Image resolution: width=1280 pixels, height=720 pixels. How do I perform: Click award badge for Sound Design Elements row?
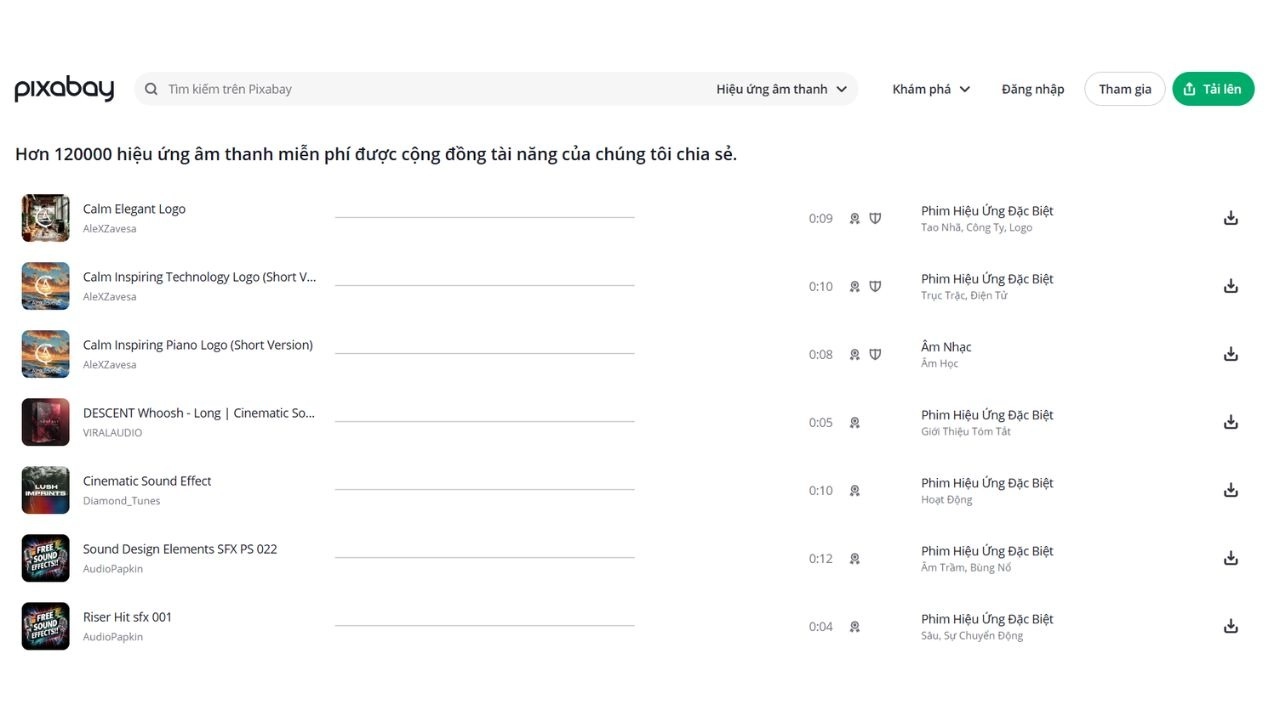click(x=855, y=558)
